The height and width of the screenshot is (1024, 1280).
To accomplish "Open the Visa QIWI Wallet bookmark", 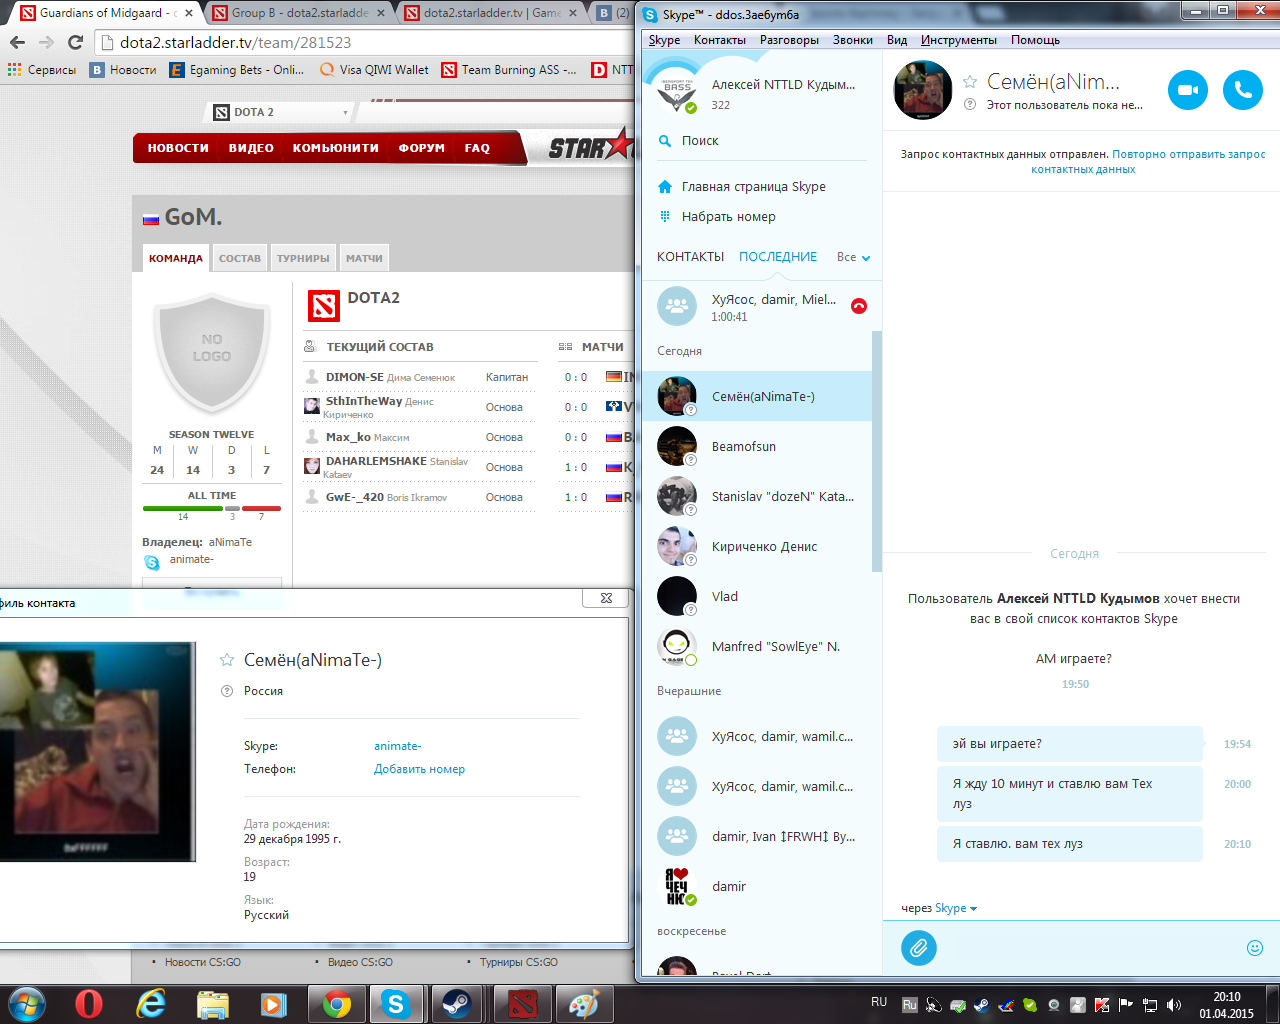I will [x=374, y=70].
